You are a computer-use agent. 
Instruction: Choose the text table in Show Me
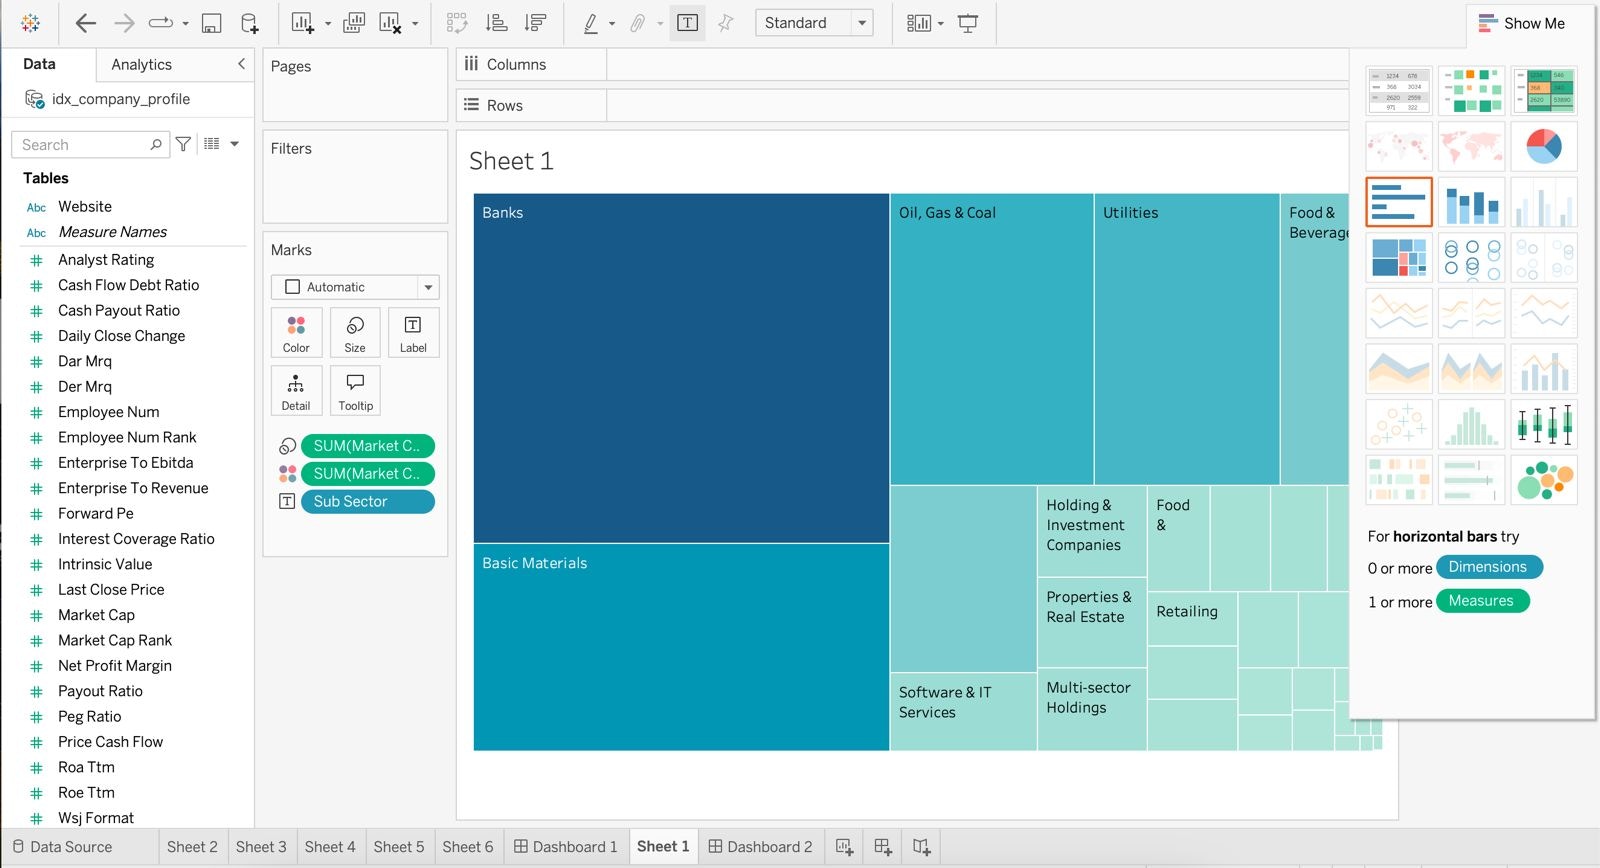click(1399, 91)
